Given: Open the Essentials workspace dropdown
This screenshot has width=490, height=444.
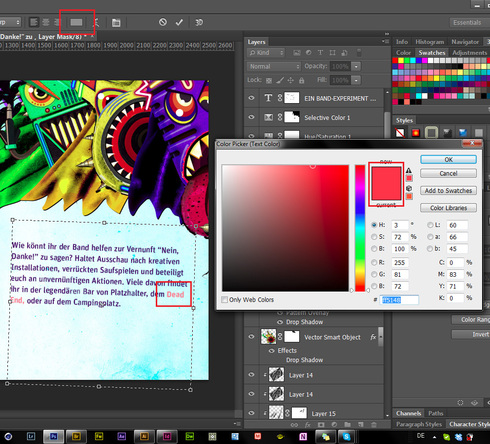Looking at the screenshot, I should (470, 22).
